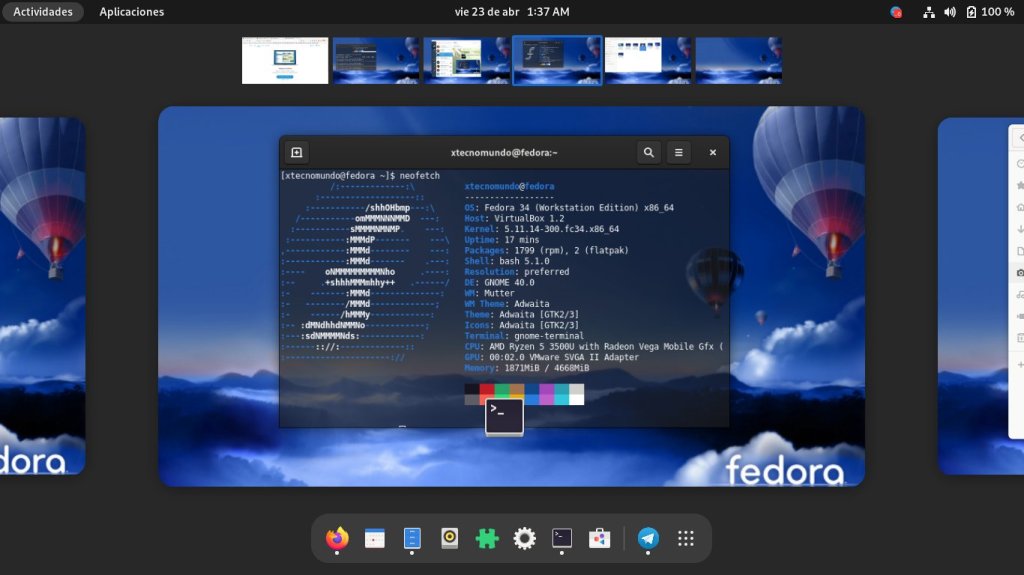Open the Aplicaciones menu
This screenshot has height=575, width=1024.
tap(131, 12)
